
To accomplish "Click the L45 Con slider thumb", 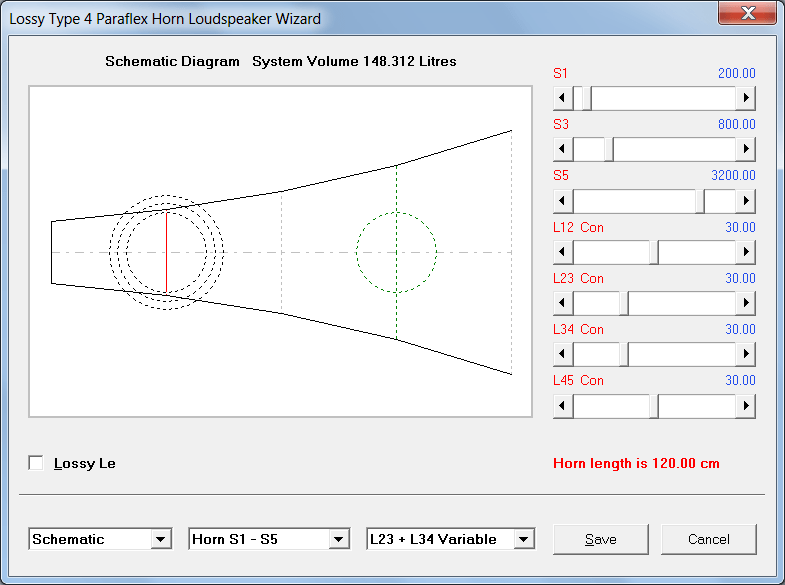I will pos(654,406).
